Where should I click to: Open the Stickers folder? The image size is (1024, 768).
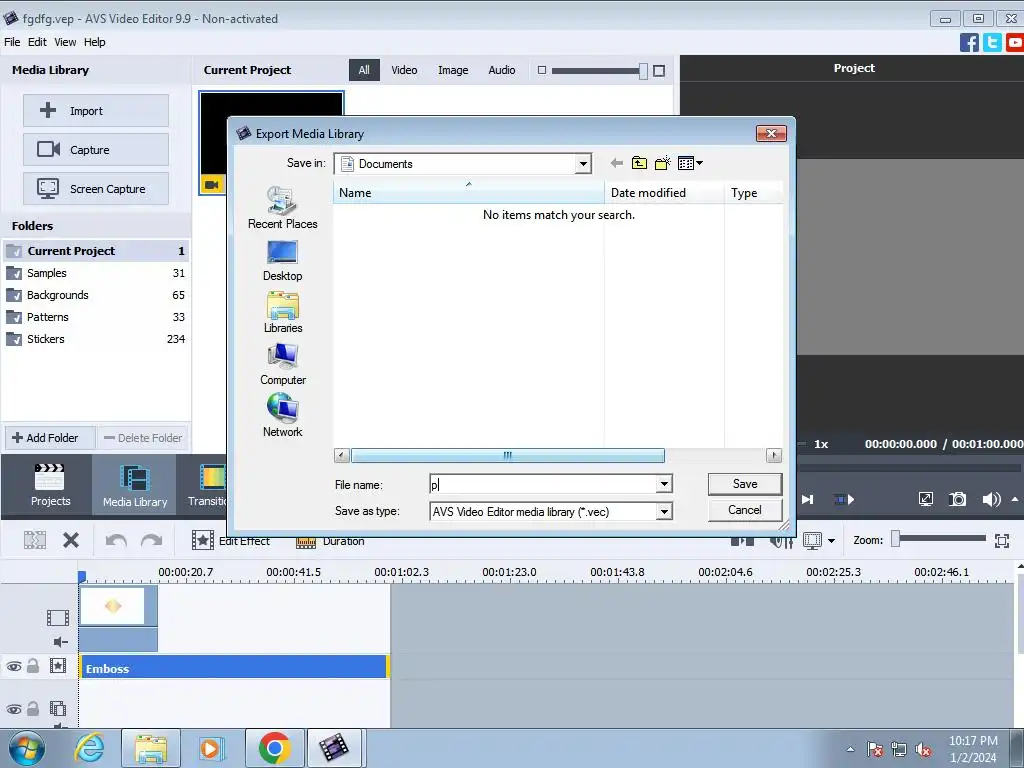[x=95, y=339]
